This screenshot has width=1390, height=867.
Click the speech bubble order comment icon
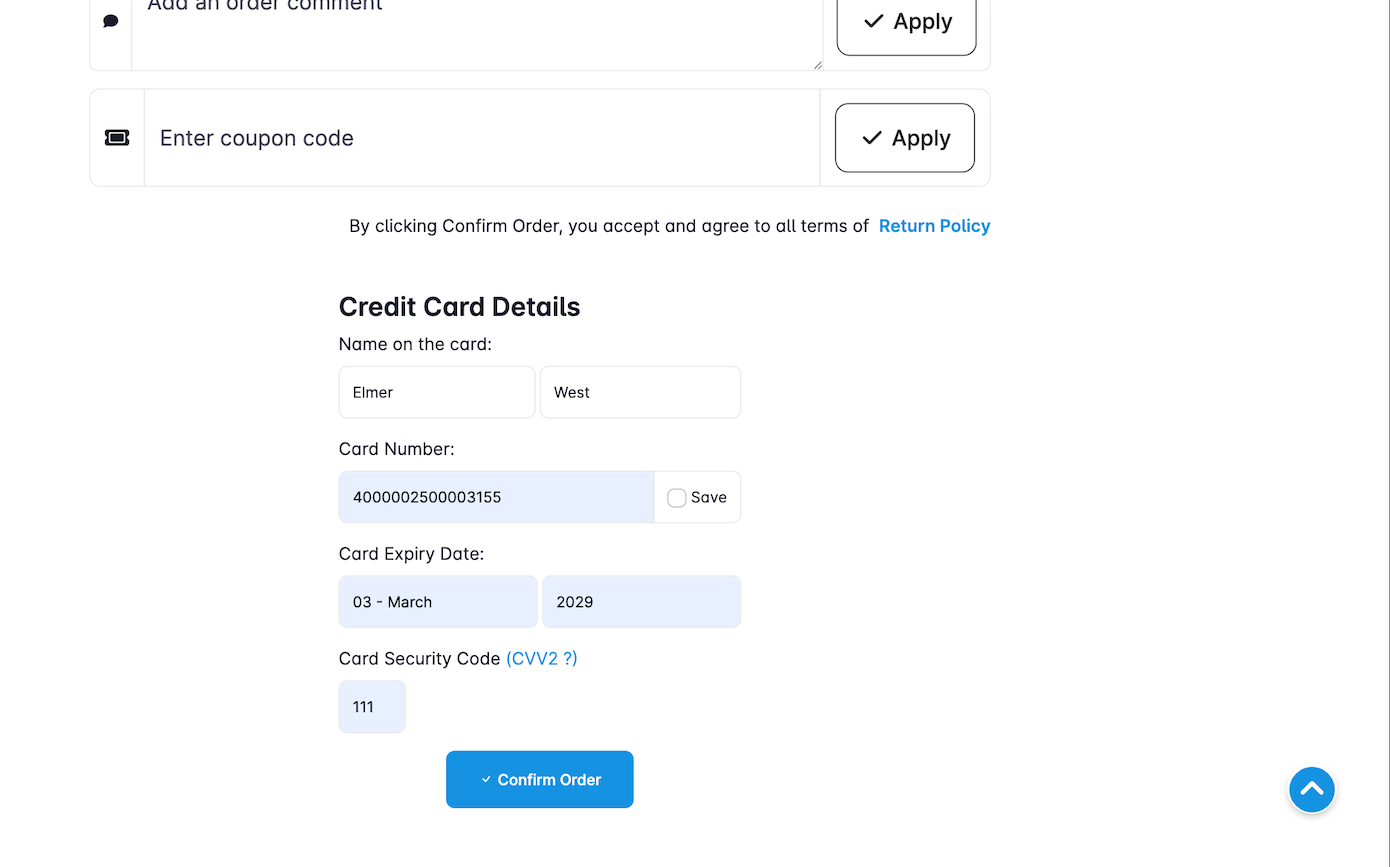pyautogui.click(x=111, y=21)
